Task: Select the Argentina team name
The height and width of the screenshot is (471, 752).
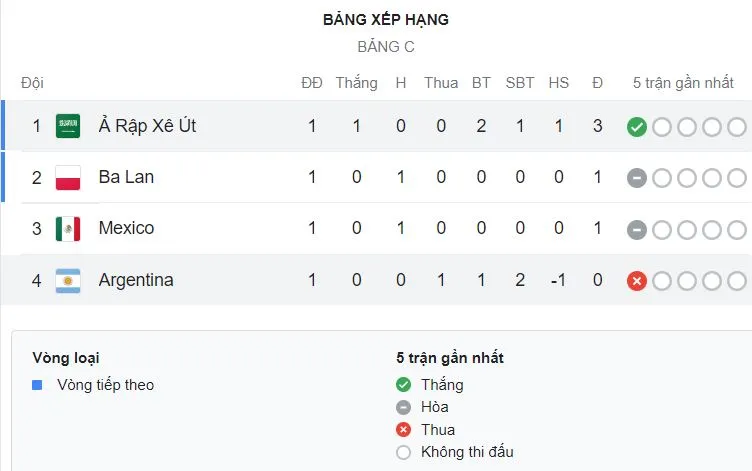Action: [x=136, y=281]
